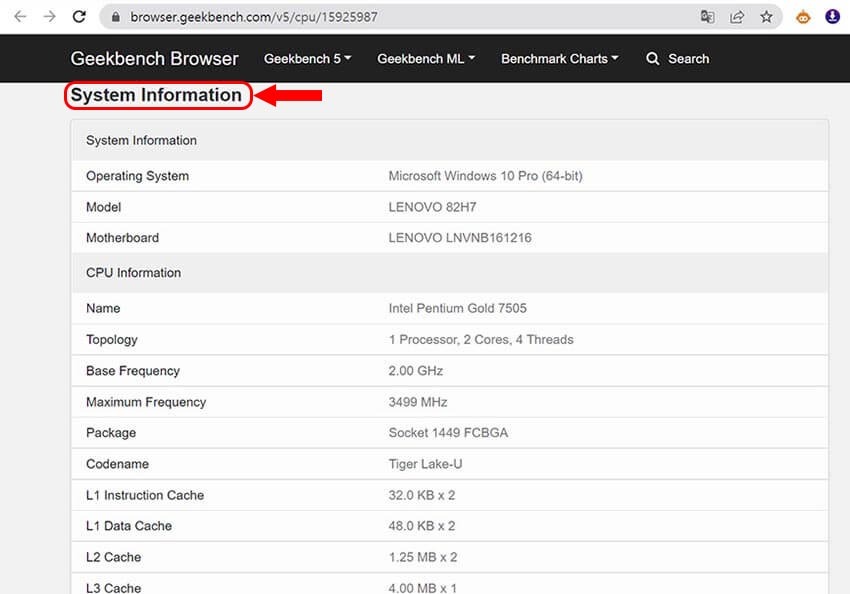
Task: Go to Geekbench Browser home link
Action: 154,59
